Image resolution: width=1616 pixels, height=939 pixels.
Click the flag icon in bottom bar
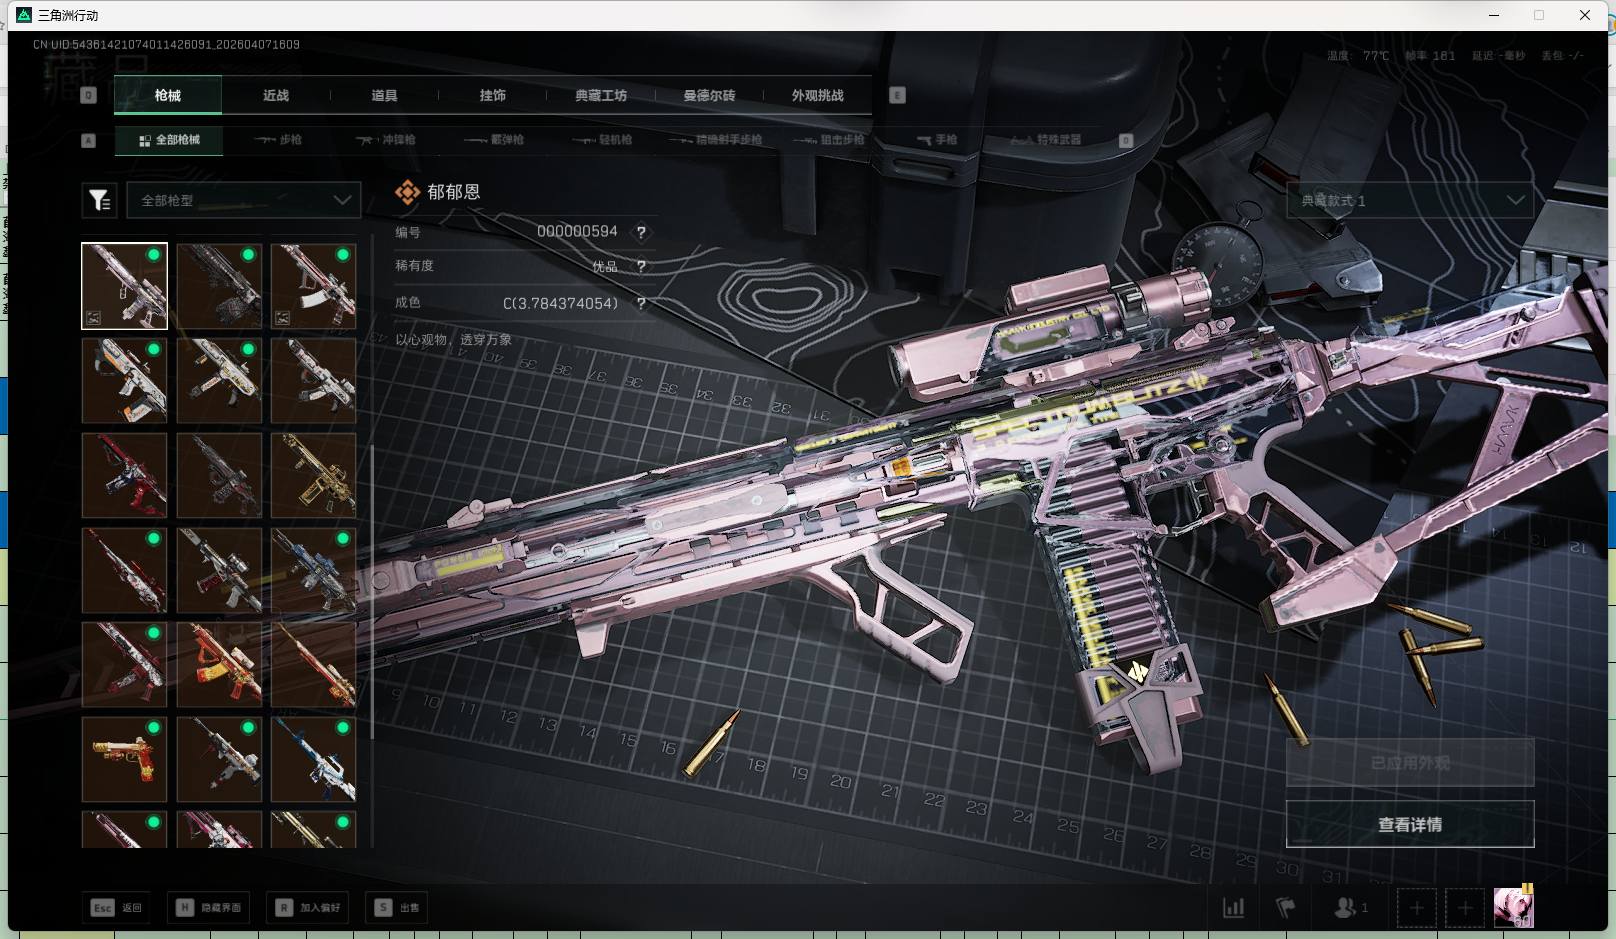pos(1286,907)
